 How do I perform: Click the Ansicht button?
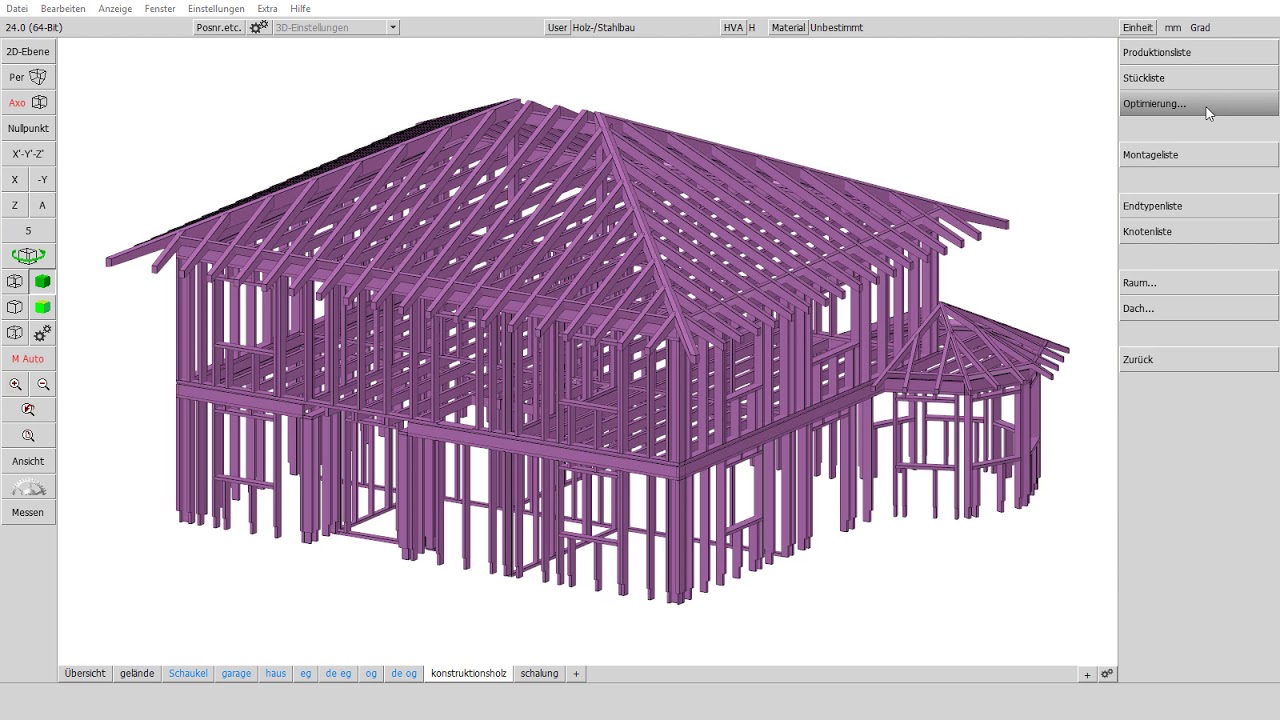(28, 461)
